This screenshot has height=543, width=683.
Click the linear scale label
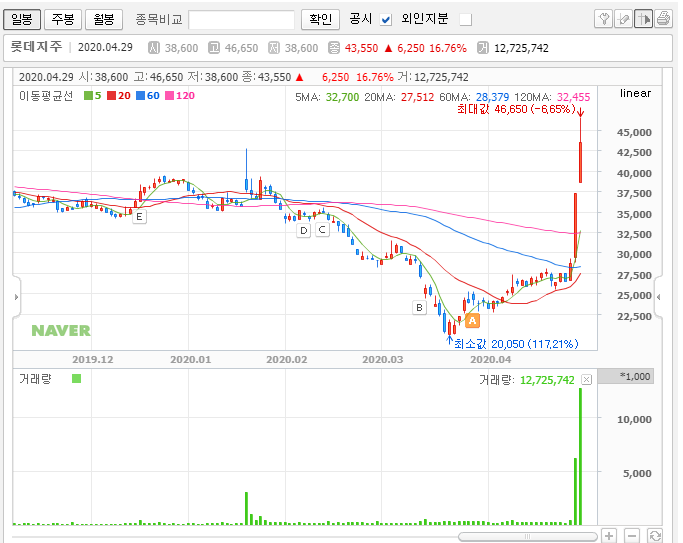point(635,93)
